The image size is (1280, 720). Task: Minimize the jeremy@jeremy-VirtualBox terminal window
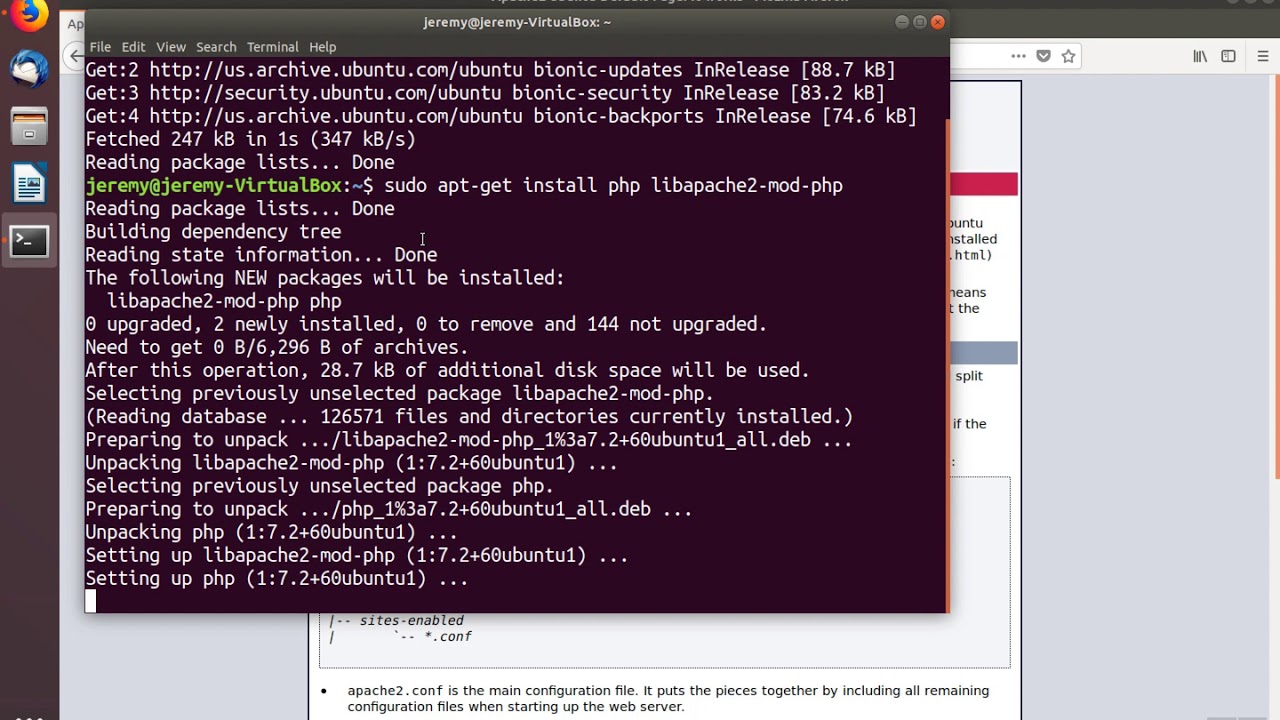coord(901,22)
